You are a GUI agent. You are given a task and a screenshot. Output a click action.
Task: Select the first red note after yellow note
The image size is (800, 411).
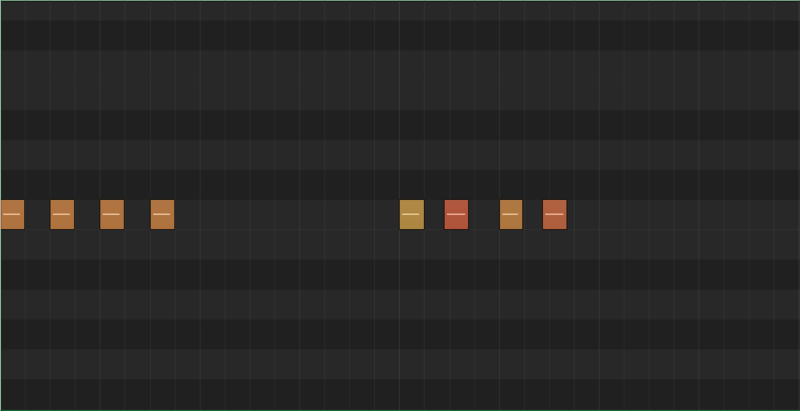pyautogui.click(x=456, y=215)
